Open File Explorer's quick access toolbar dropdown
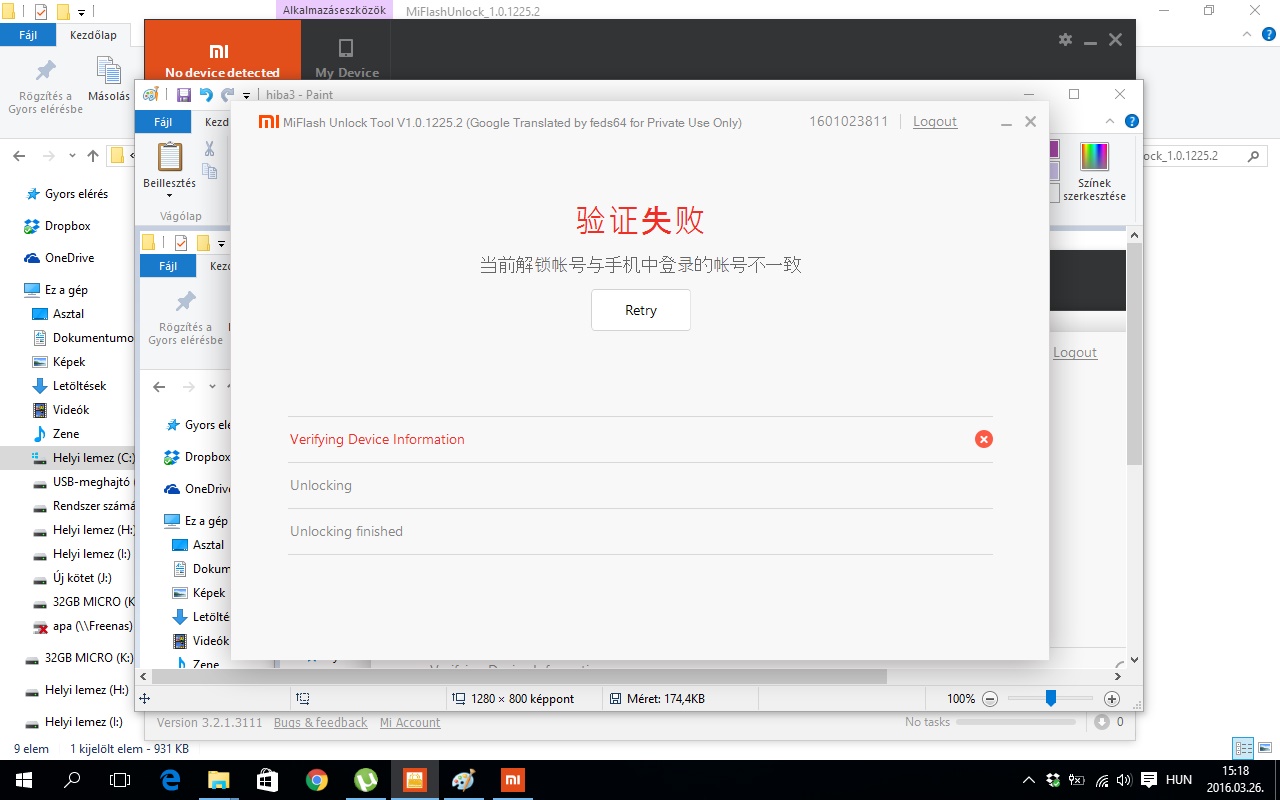Viewport: 1280px width, 800px height. [x=81, y=12]
